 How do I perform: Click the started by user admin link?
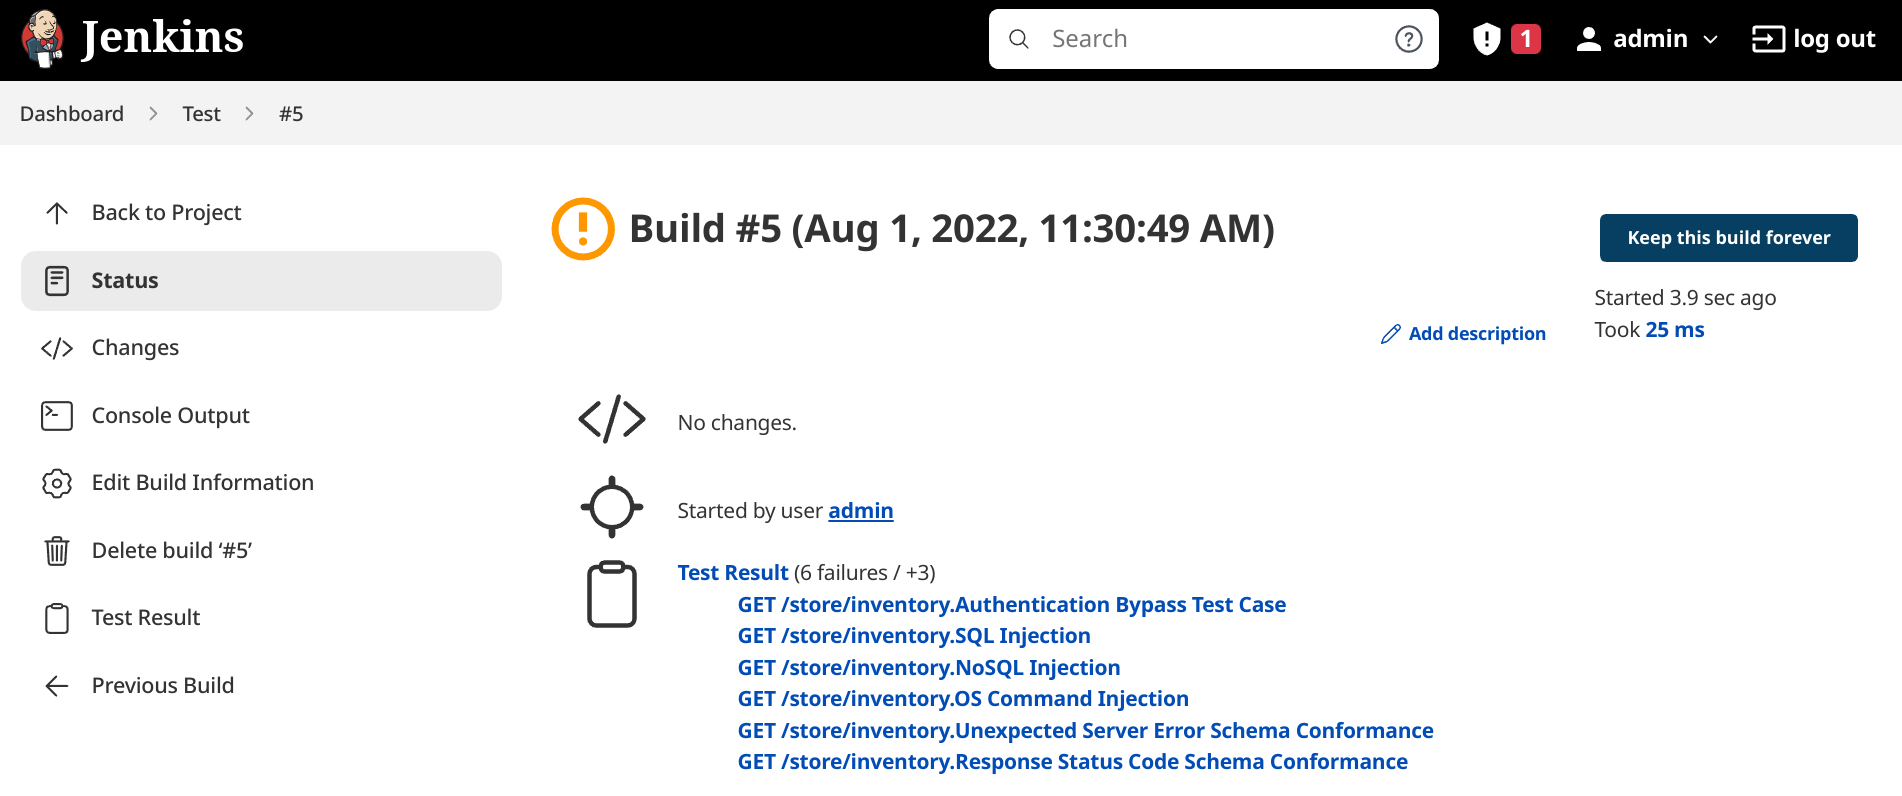coord(860,510)
